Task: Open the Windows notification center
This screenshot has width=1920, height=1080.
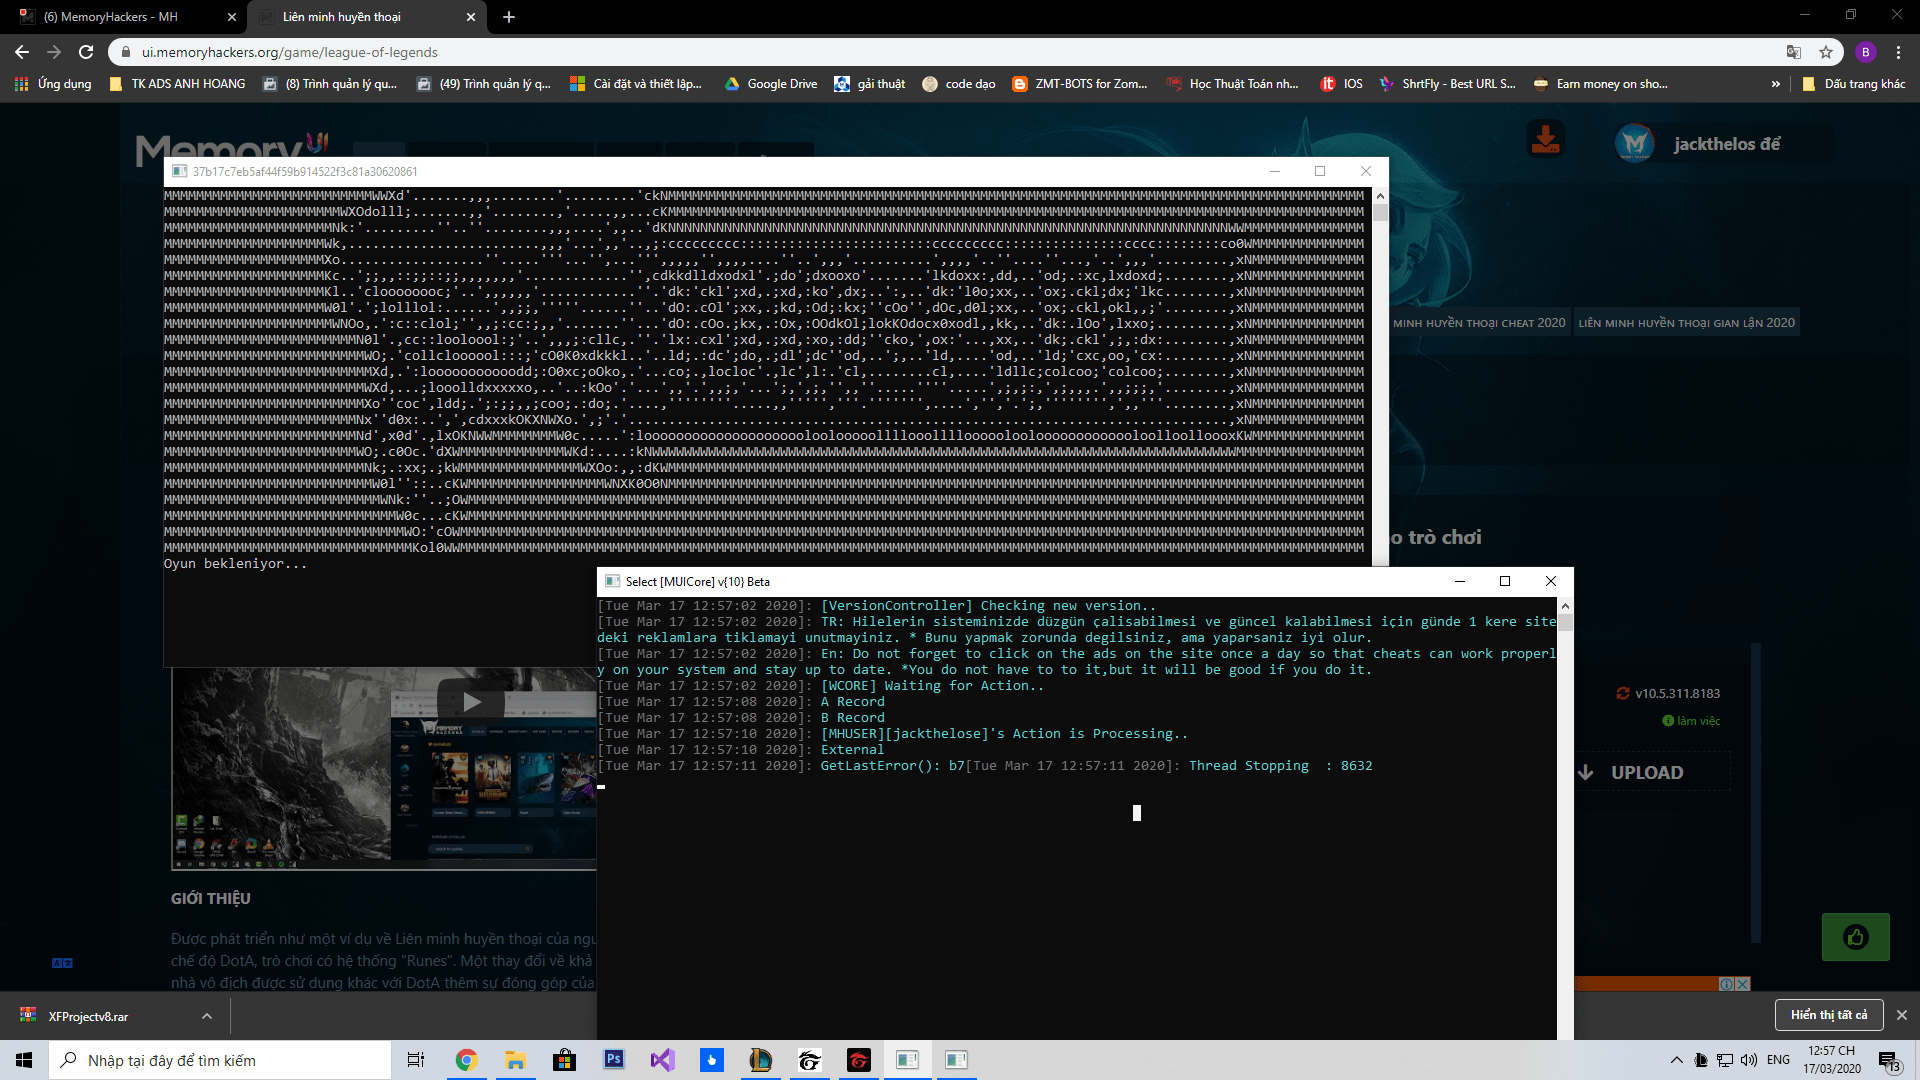Action: tap(1889, 1061)
